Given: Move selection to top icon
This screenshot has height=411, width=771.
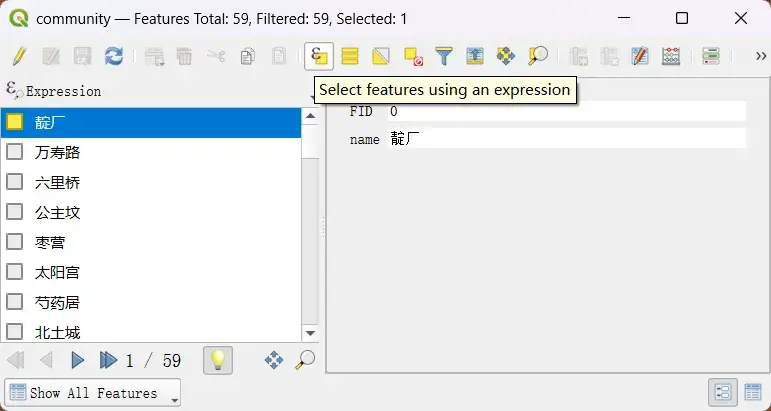Looking at the screenshot, I should coord(475,56).
